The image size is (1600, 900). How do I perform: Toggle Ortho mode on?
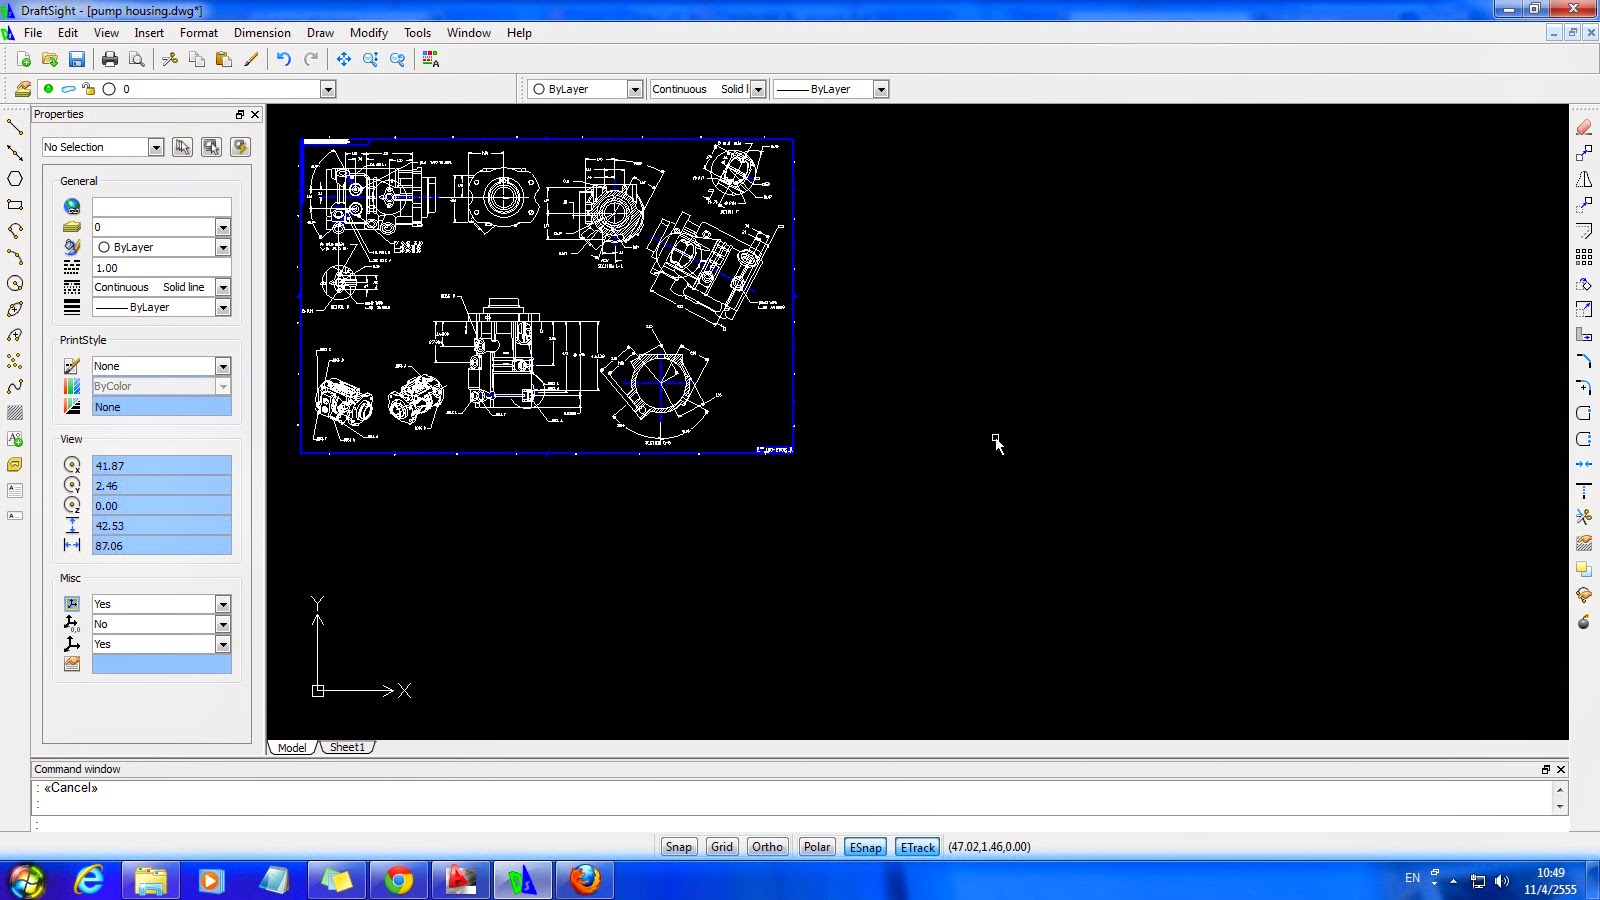click(x=767, y=847)
